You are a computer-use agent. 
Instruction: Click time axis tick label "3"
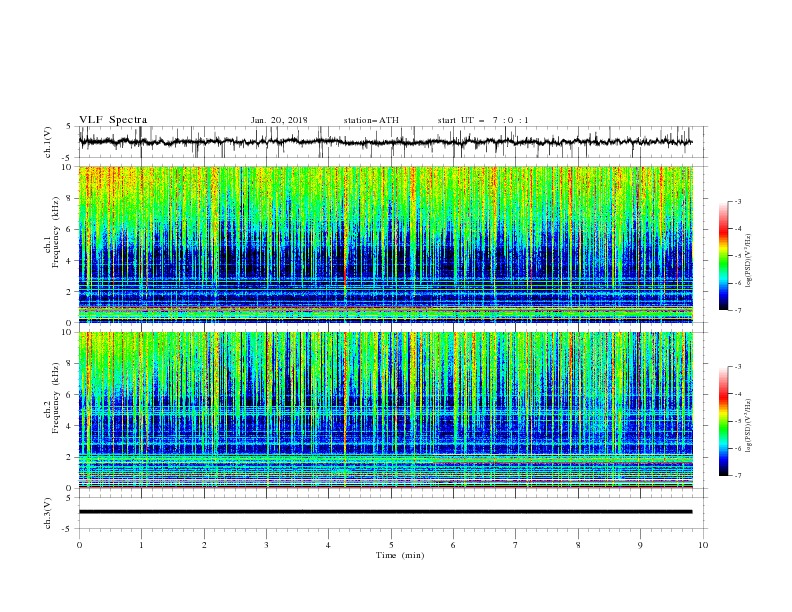pos(266,545)
